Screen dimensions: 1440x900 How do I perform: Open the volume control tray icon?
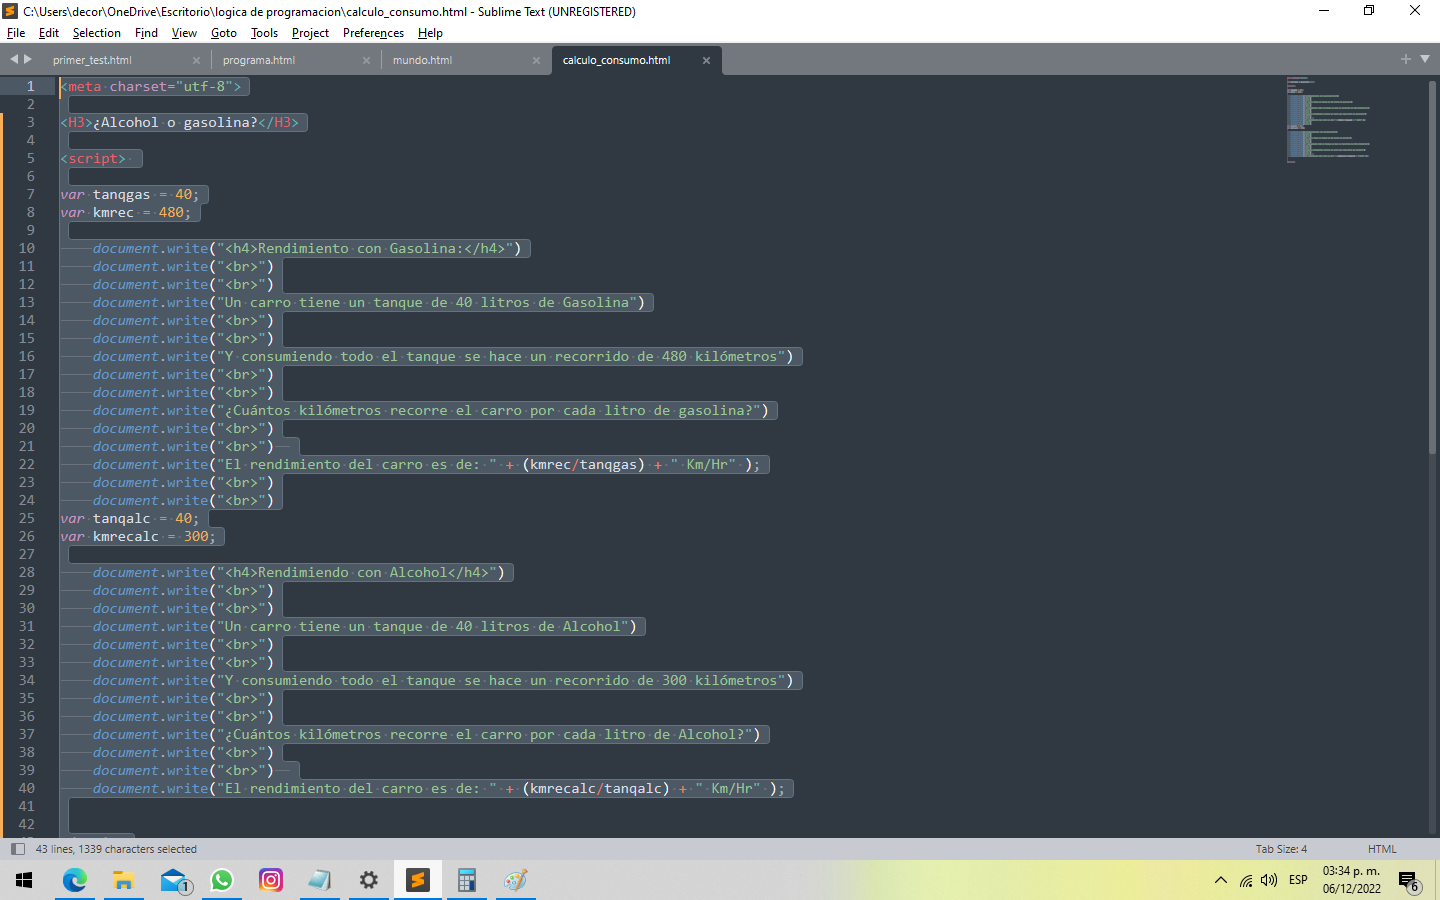click(1269, 880)
